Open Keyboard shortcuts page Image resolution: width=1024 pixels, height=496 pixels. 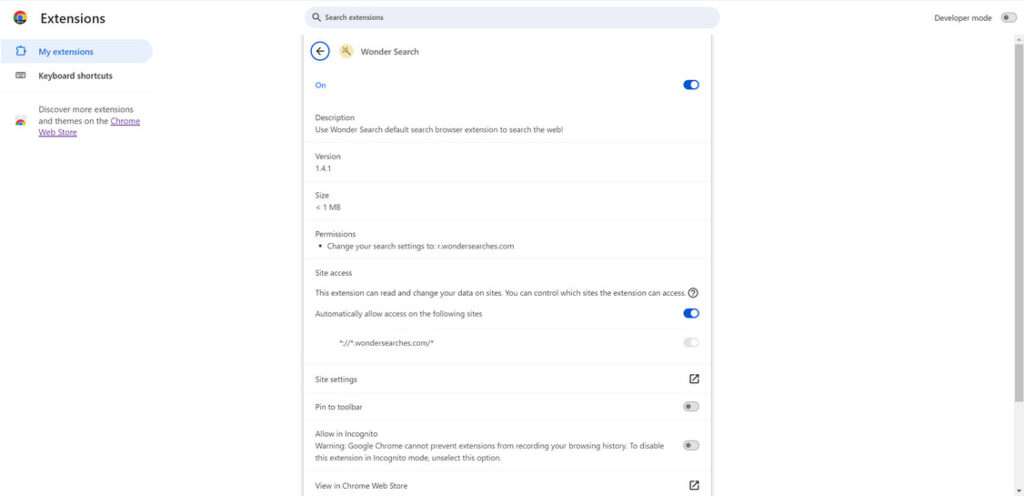[x=75, y=76]
